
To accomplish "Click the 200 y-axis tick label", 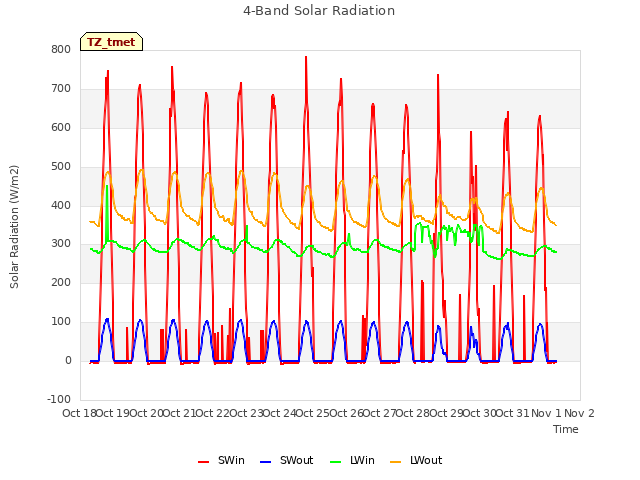I will 61,282.
